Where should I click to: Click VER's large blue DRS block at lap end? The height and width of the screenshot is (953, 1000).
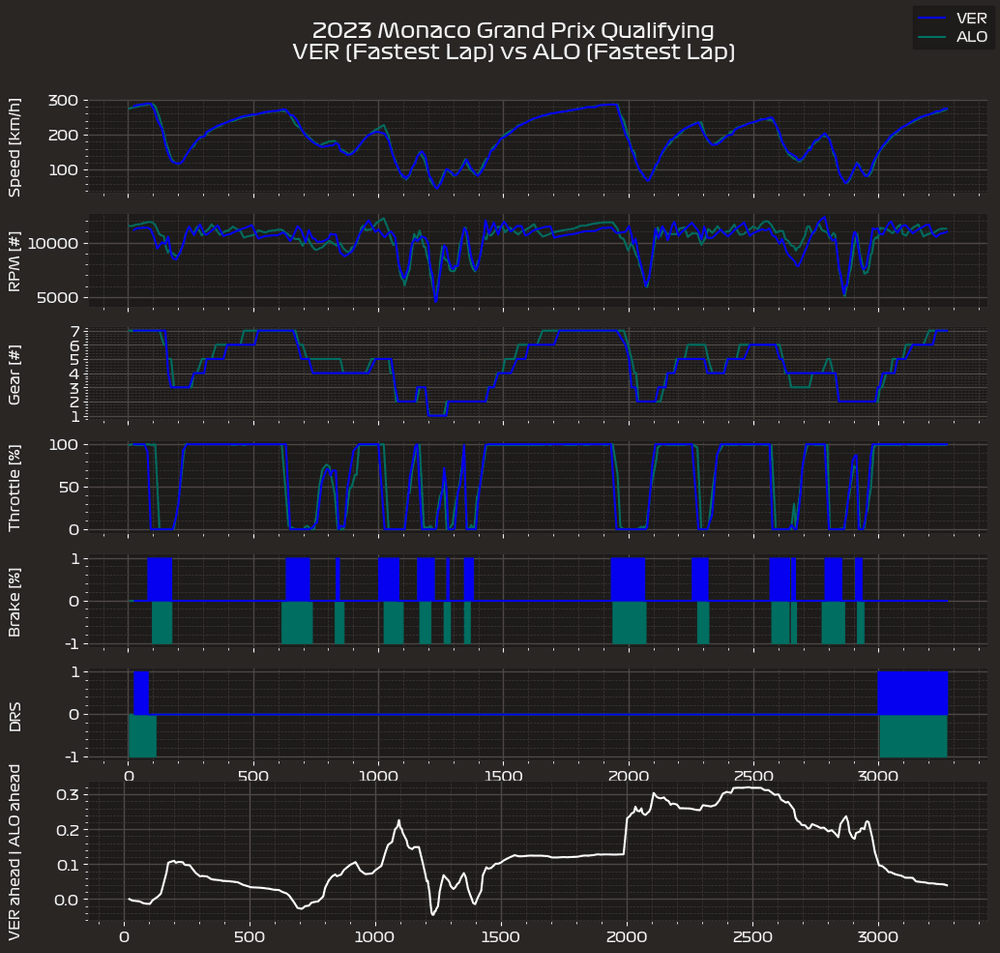click(x=913, y=693)
